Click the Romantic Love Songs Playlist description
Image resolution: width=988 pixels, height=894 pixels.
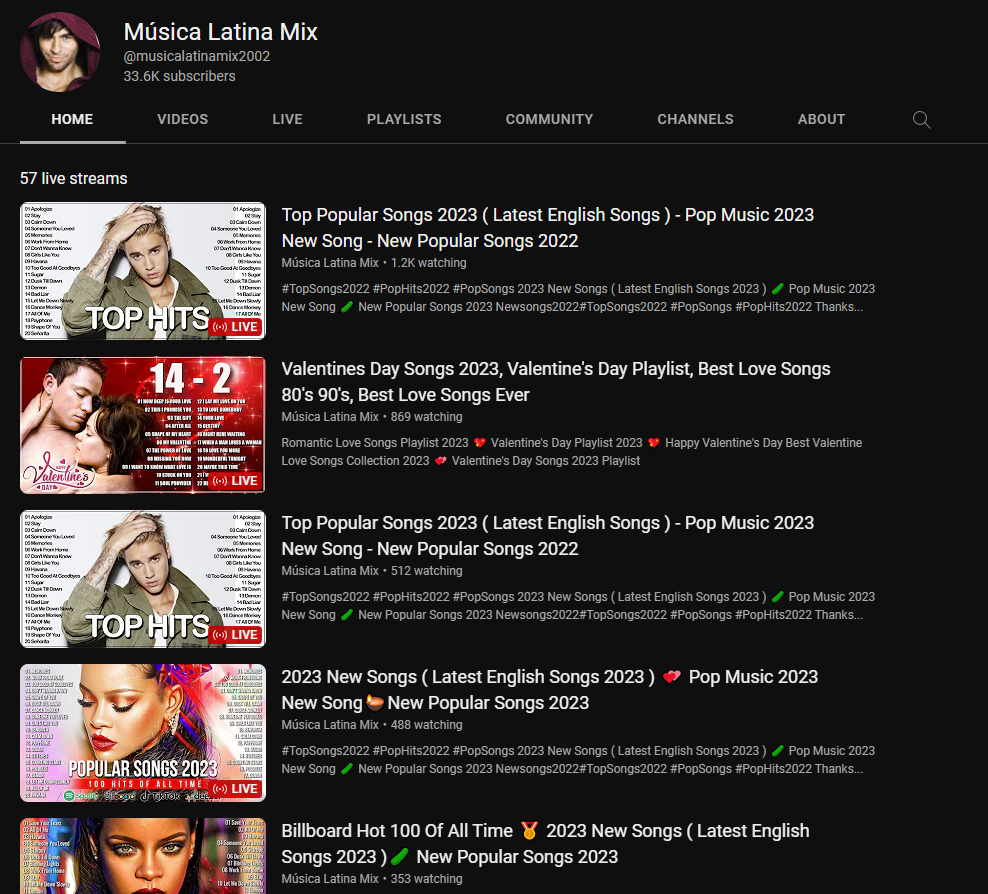click(572, 452)
